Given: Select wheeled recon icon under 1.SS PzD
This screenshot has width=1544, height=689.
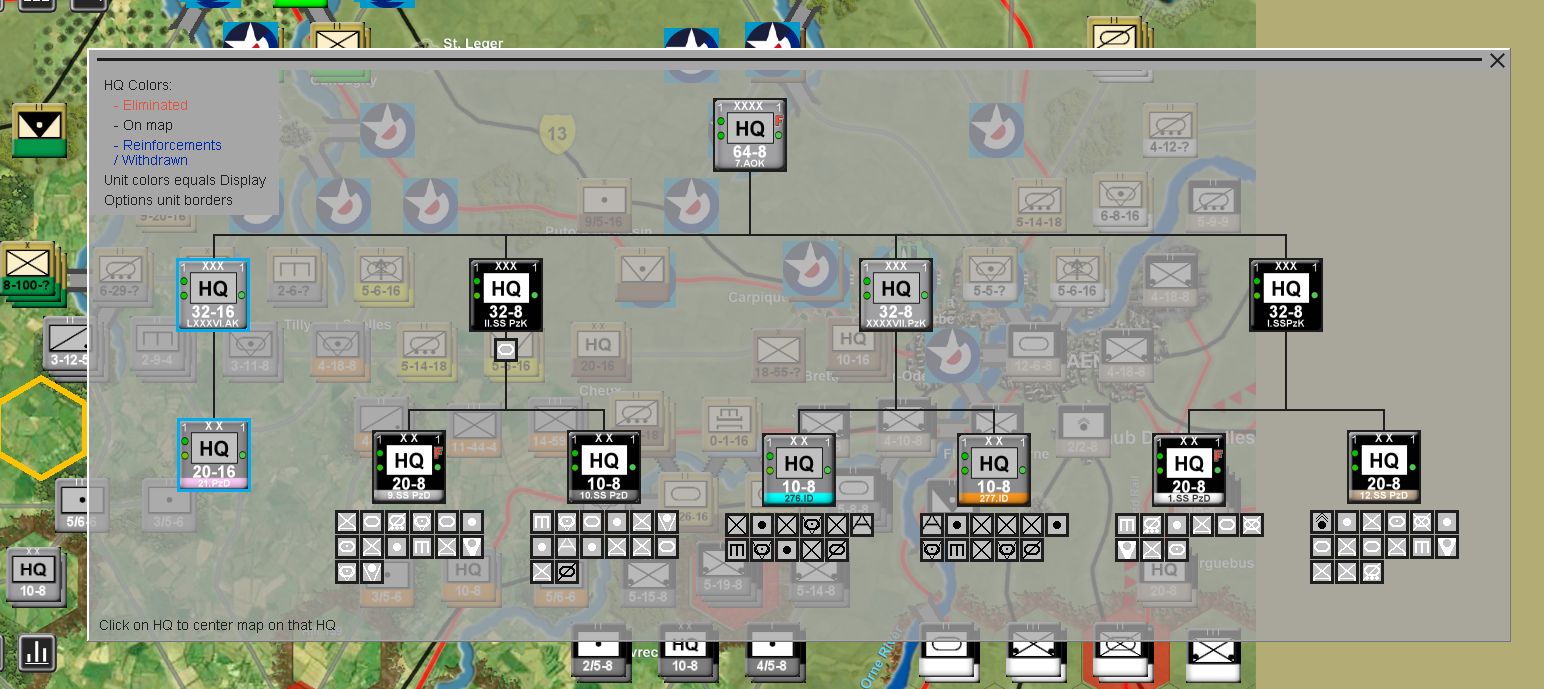Looking at the screenshot, I should (x=1152, y=524).
